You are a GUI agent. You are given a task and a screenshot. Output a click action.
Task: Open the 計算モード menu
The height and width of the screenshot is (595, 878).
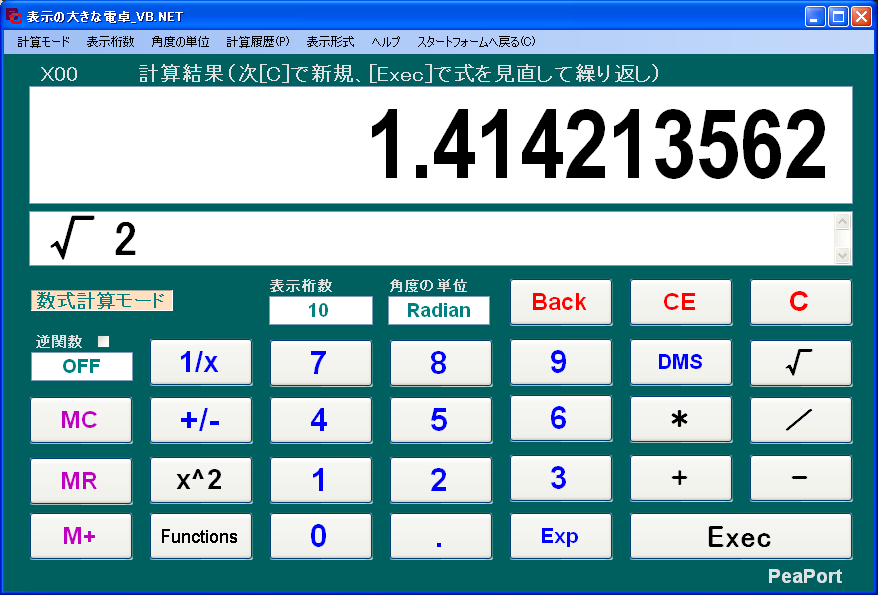44,42
